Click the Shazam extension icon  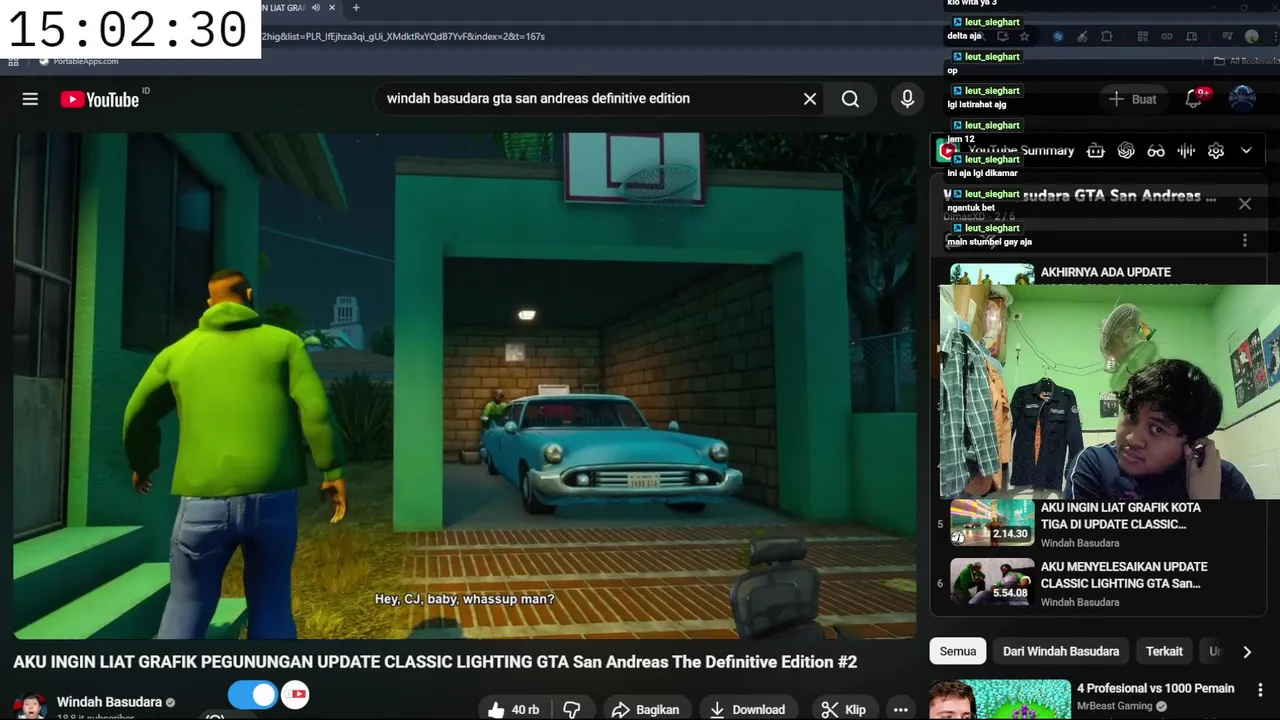pyautogui.click(x=1058, y=36)
